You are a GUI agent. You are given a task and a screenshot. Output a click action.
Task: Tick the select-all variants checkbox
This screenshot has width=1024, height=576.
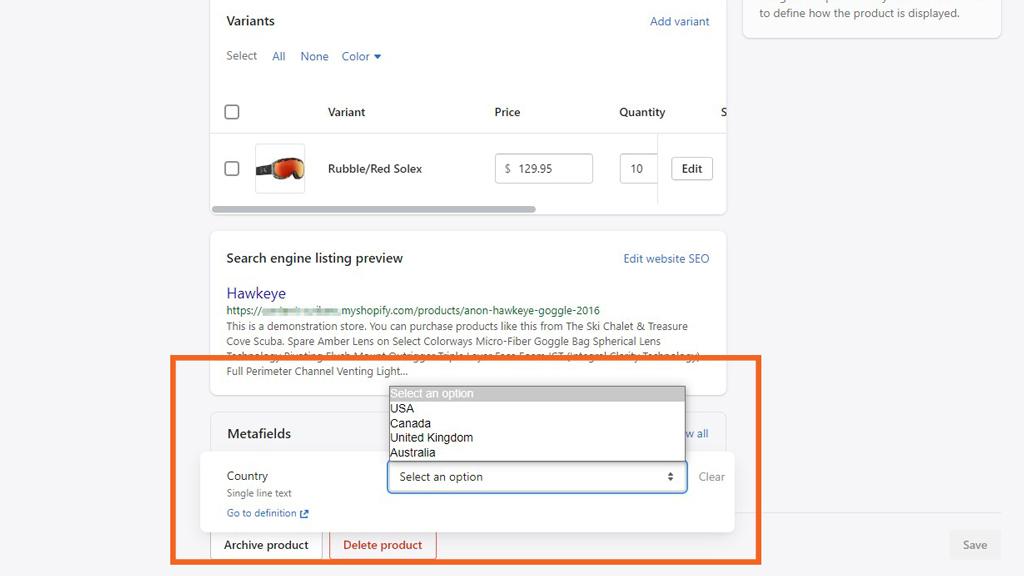coord(232,112)
